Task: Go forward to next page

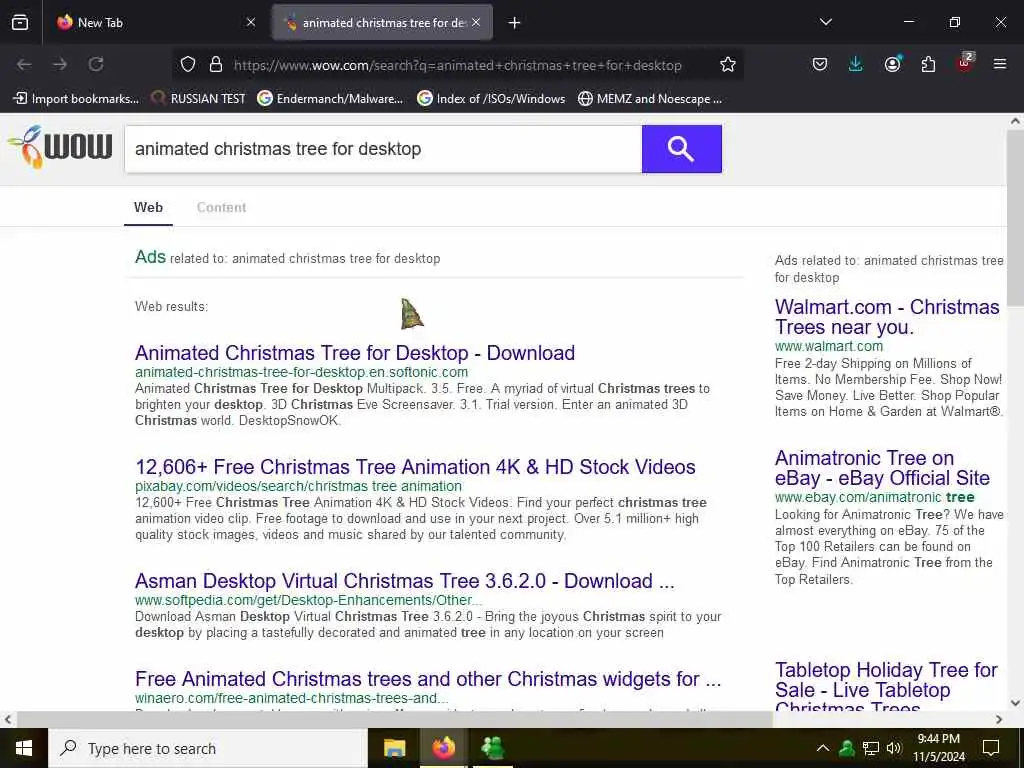Action: (60, 64)
